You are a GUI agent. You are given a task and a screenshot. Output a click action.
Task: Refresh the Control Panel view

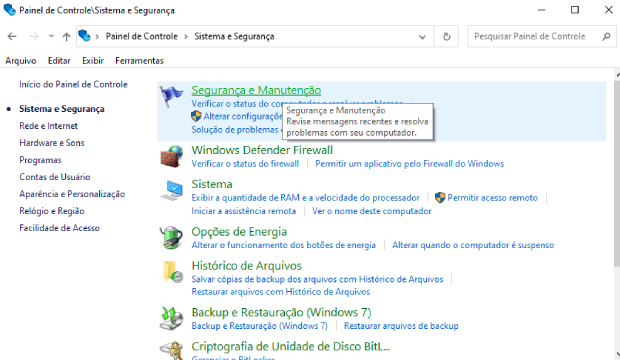[x=446, y=37]
